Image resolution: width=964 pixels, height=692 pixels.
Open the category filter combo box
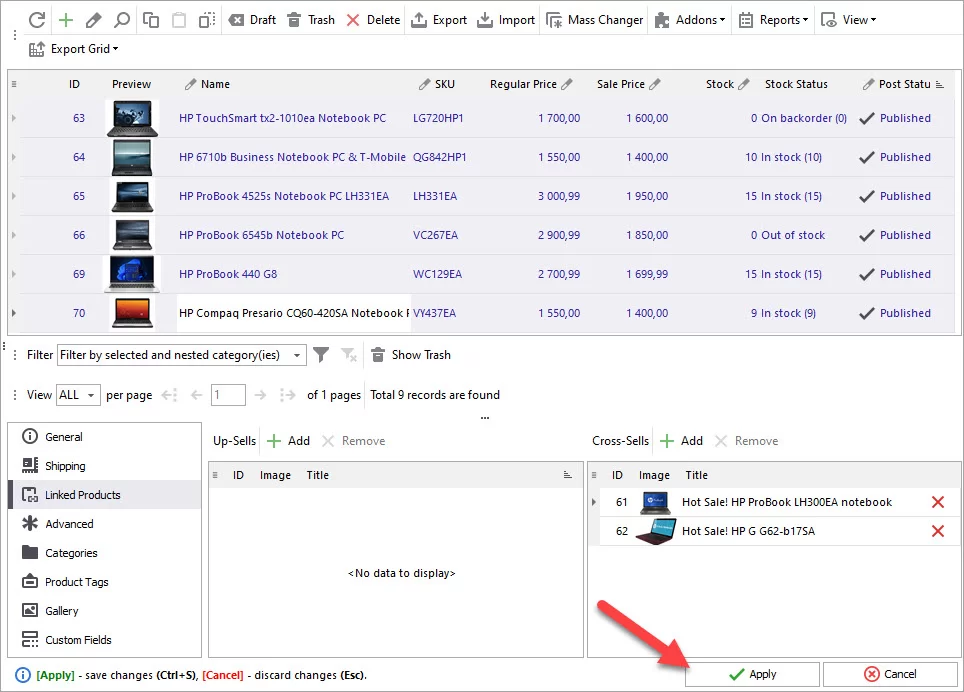click(182, 355)
